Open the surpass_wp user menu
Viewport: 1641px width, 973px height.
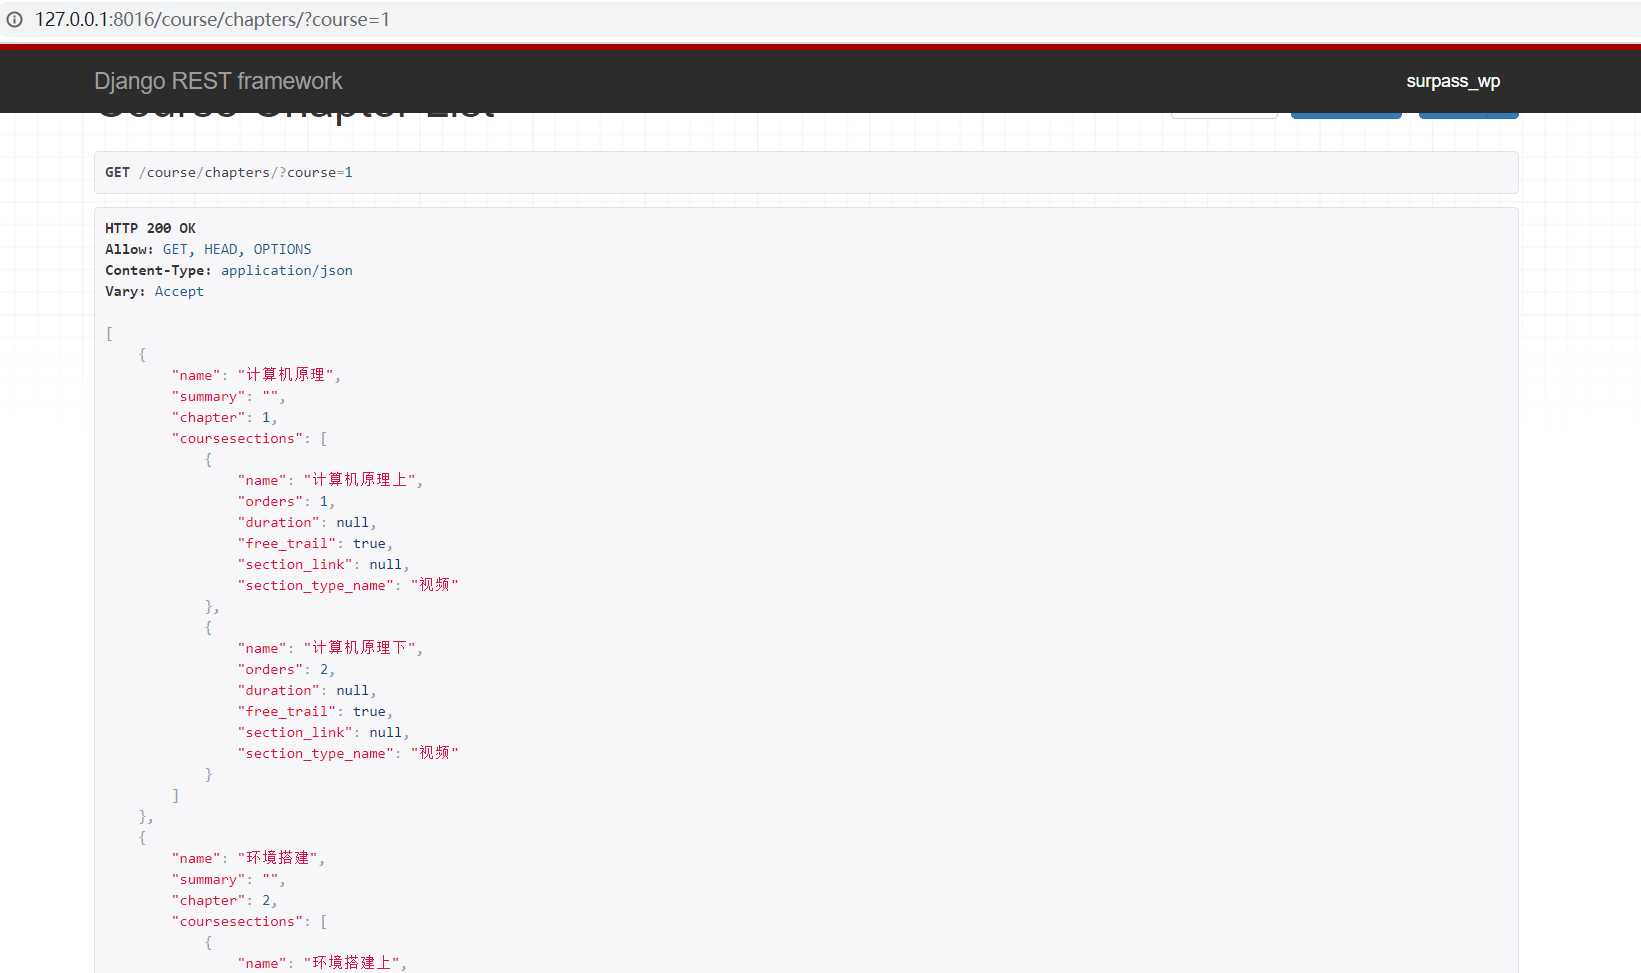point(1453,81)
